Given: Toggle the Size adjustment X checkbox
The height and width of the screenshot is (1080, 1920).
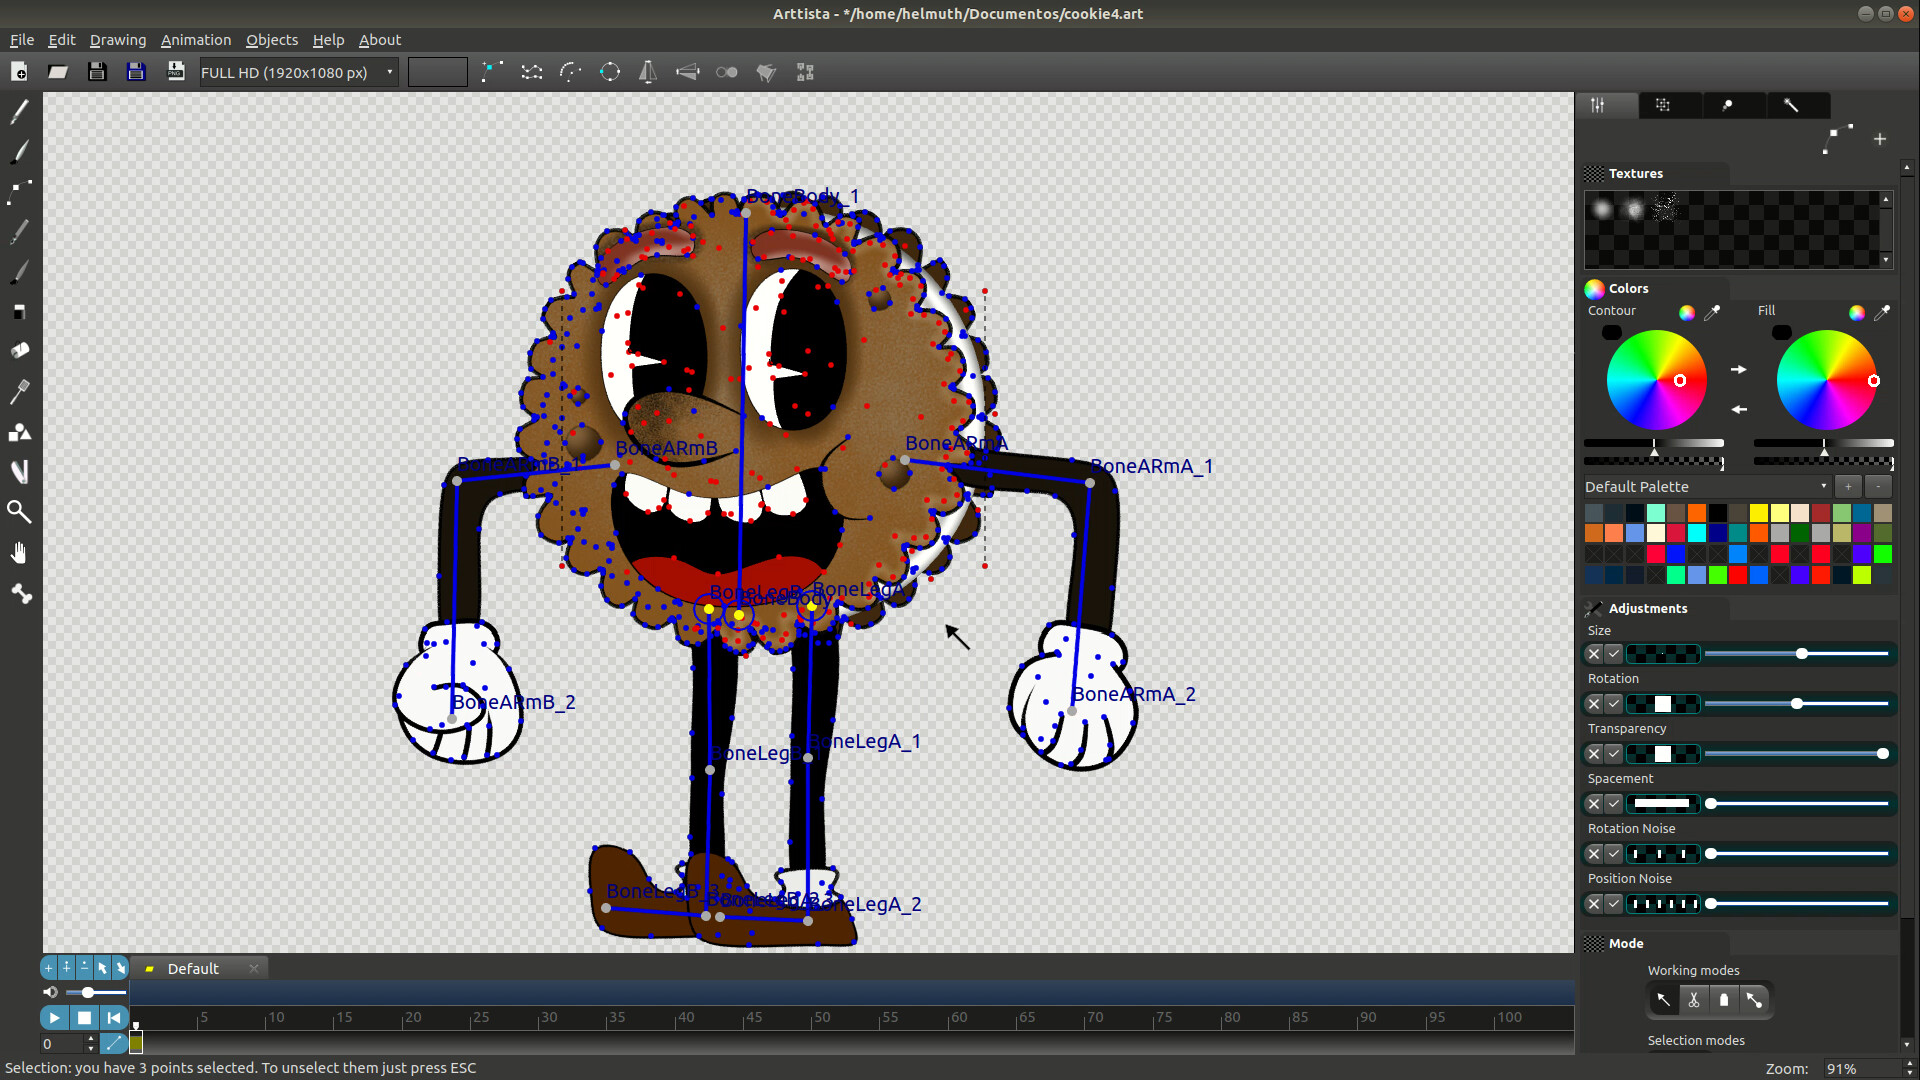Looking at the screenshot, I should tap(1593, 654).
